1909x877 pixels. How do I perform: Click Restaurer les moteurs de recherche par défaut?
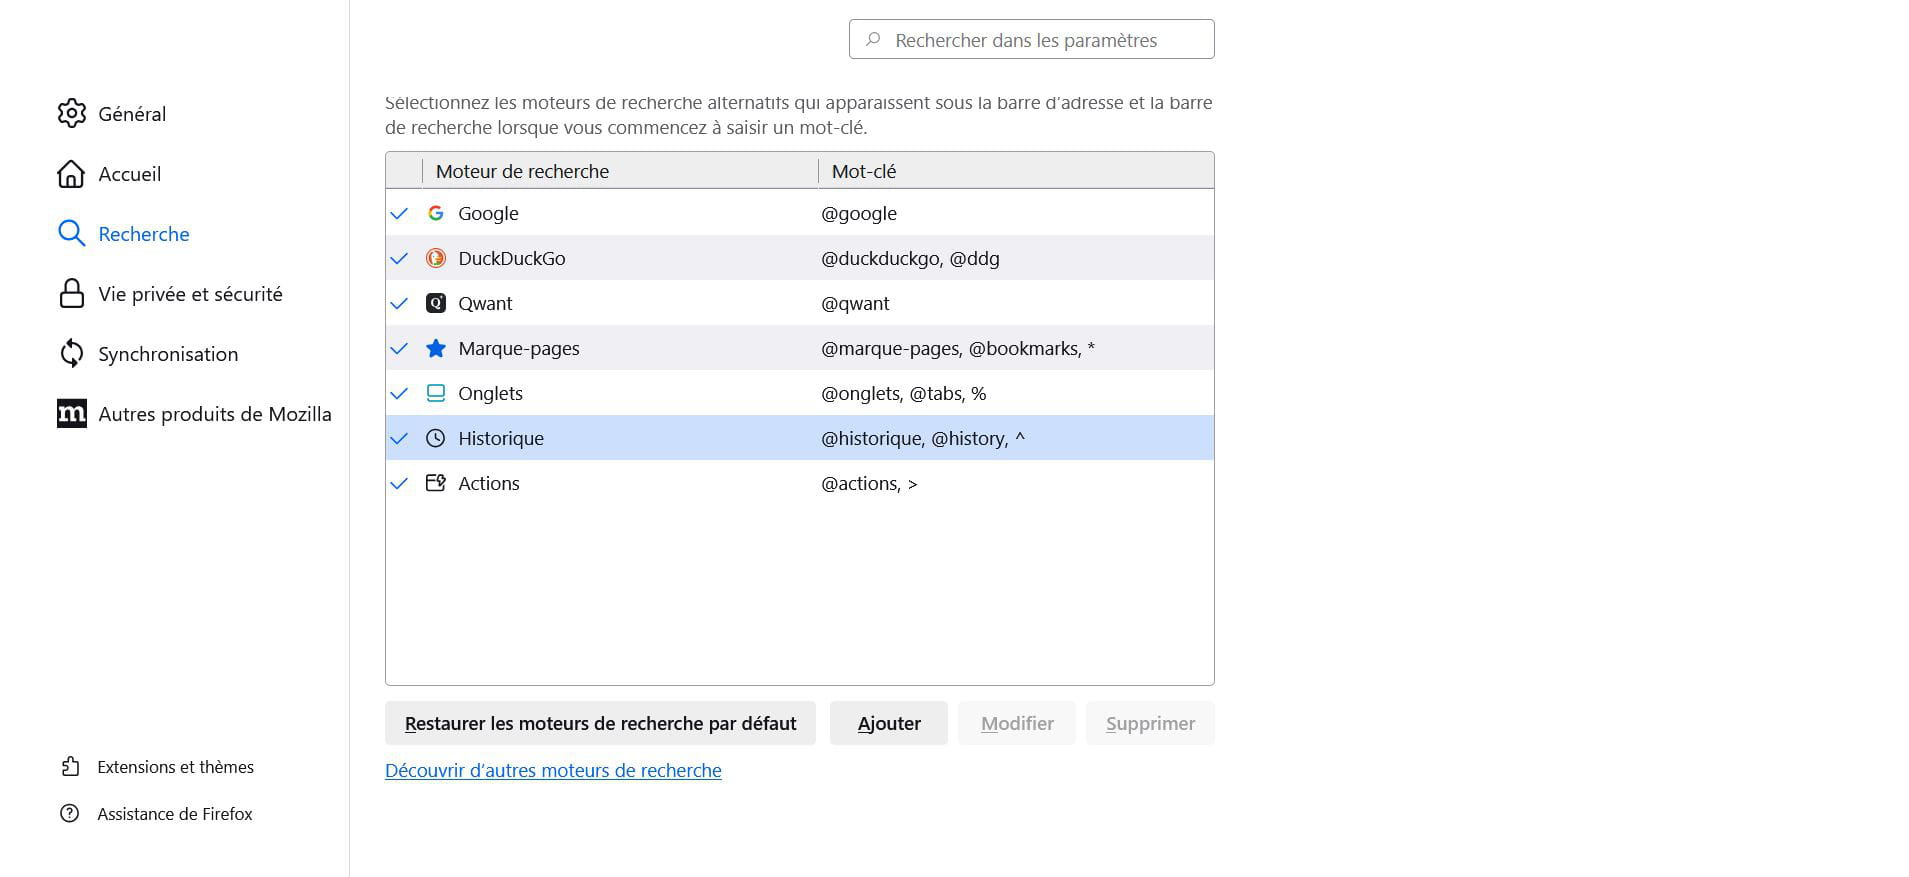[x=600, y=723]
